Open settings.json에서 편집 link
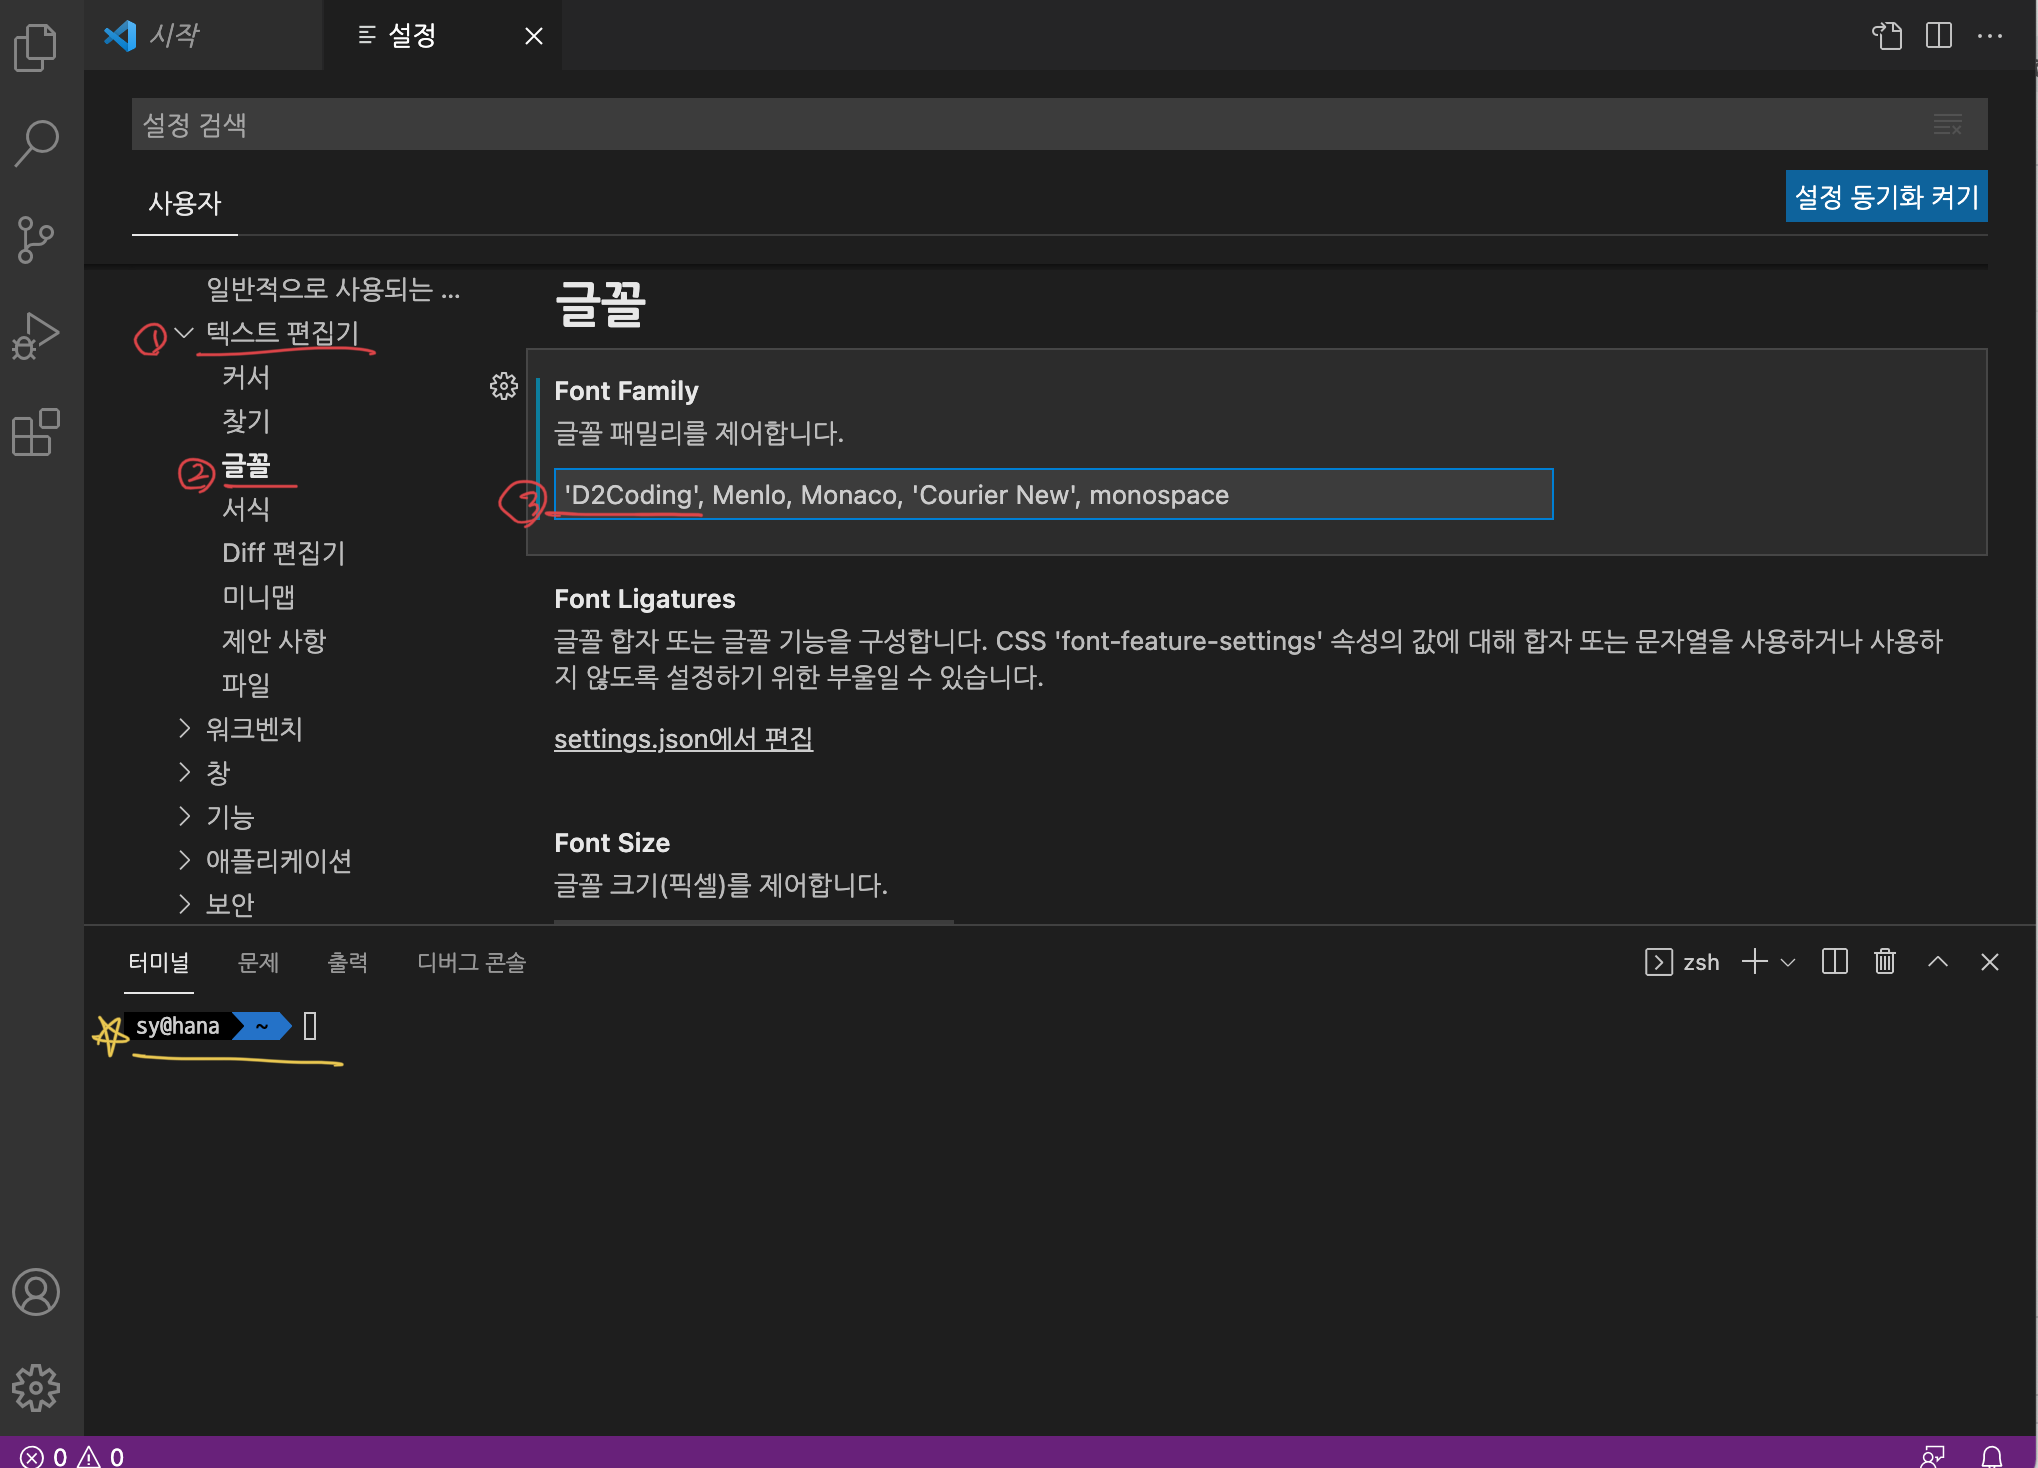This screenshot has height=1468, width=2038. 683,739
